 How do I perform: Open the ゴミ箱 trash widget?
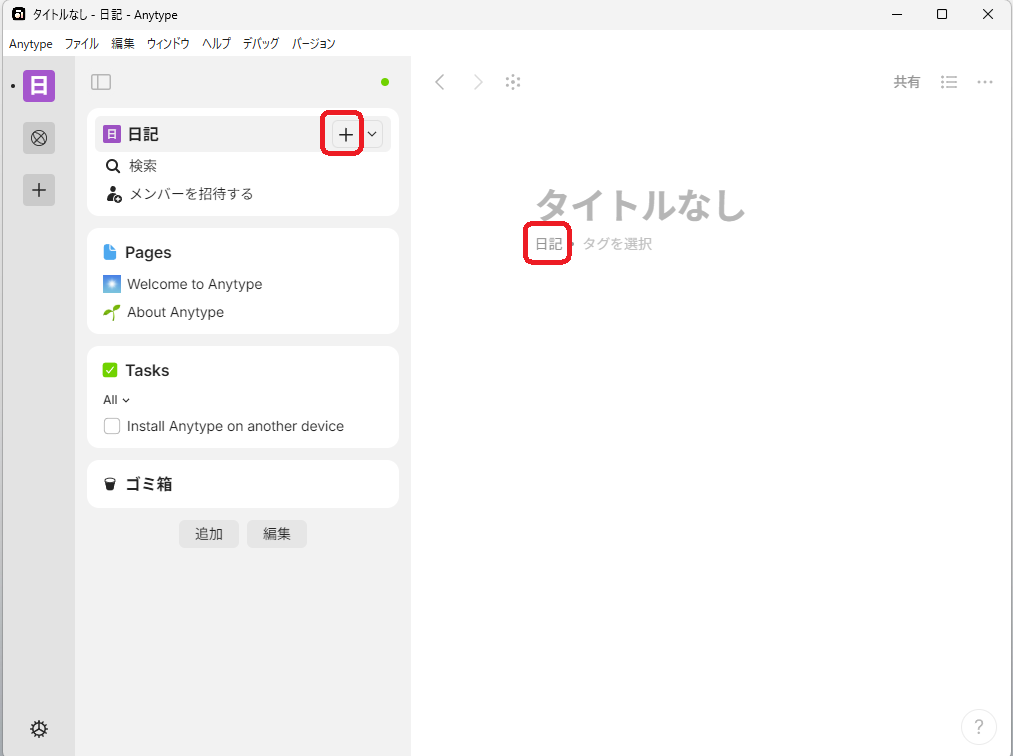243,484
